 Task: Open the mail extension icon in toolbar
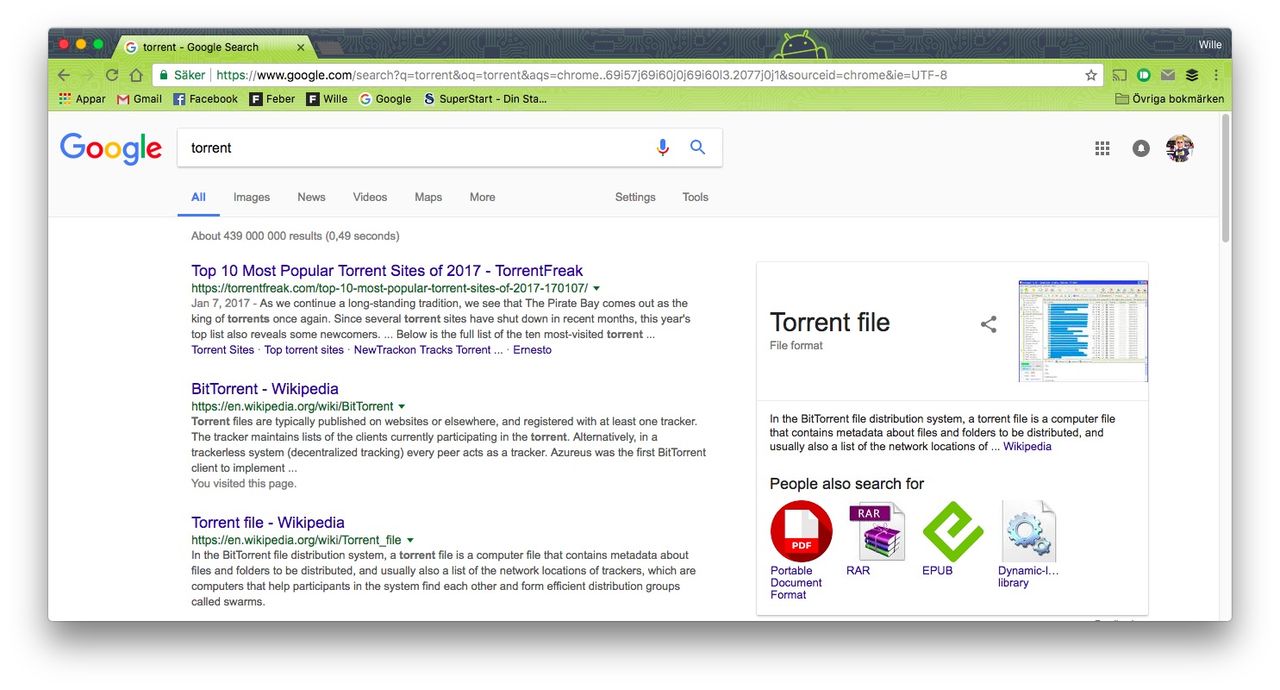point(1168,75)
